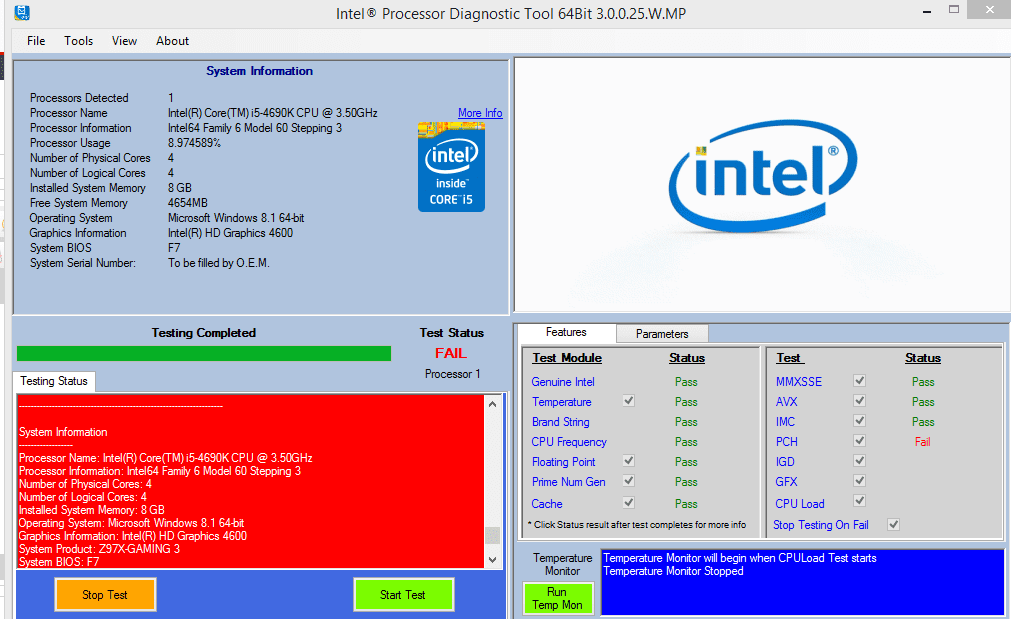Click the large Intel logo image

coord(763,175)
